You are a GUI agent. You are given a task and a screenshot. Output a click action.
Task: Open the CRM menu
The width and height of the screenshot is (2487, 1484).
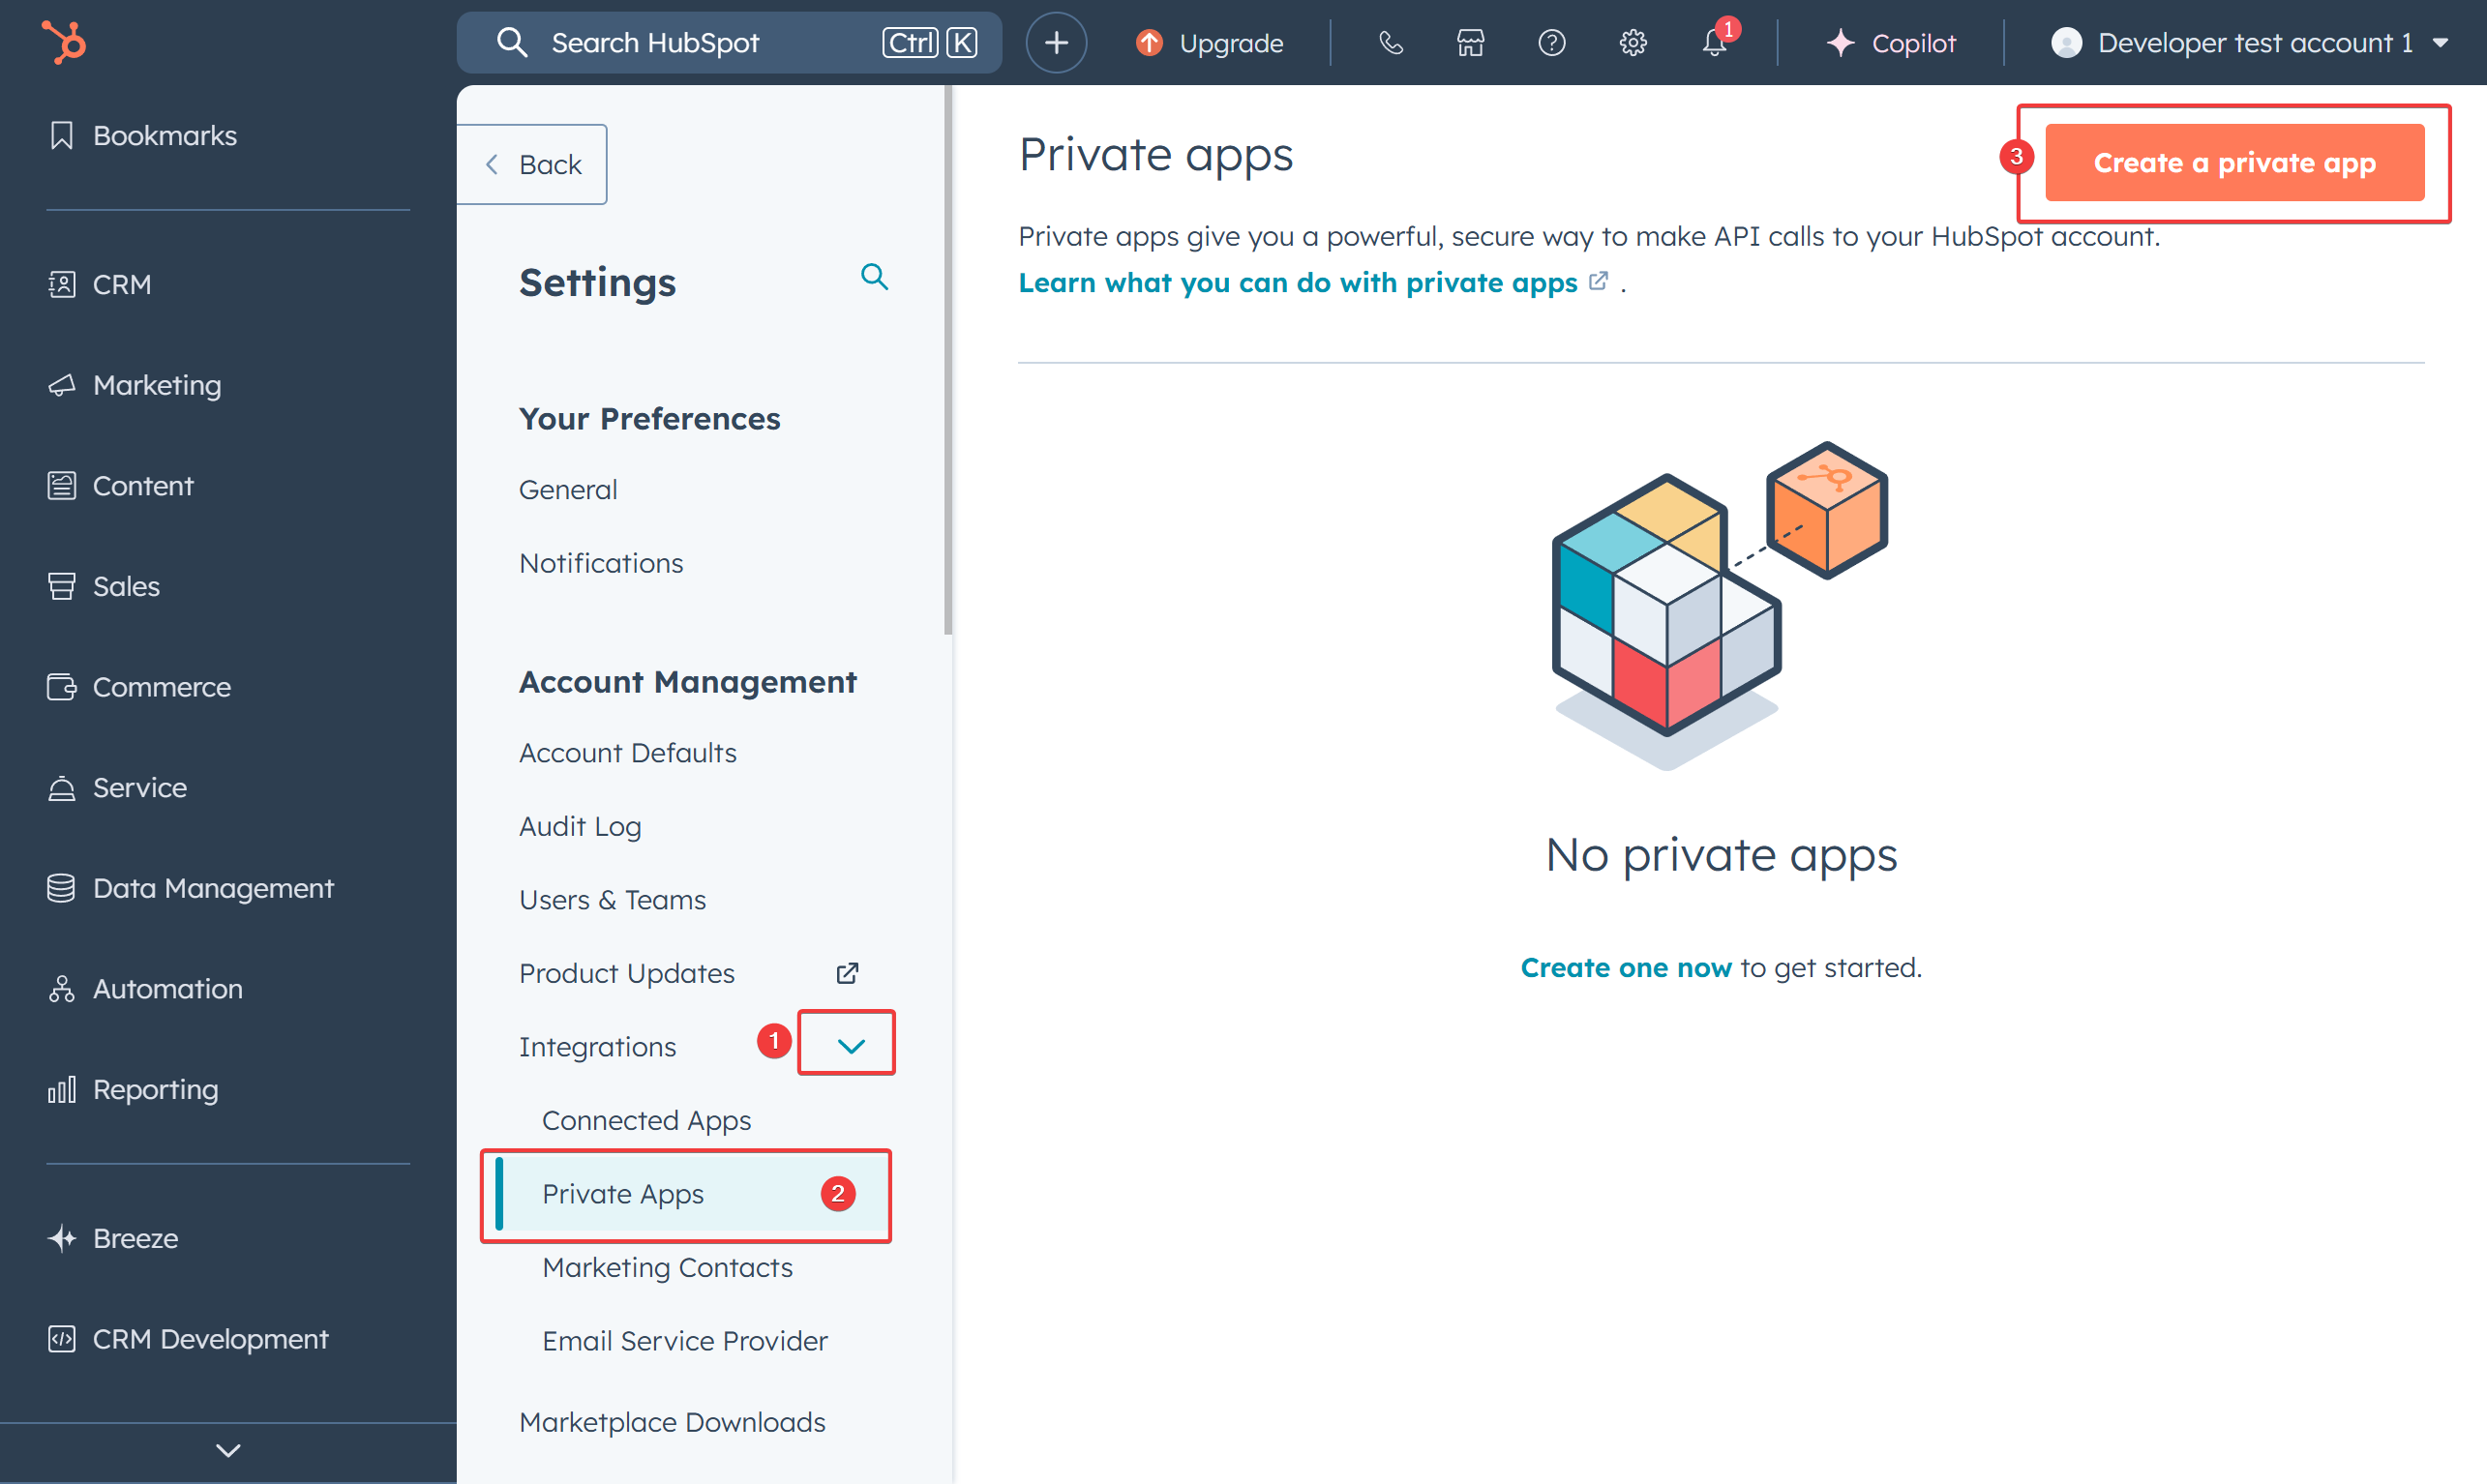[100, 285]
